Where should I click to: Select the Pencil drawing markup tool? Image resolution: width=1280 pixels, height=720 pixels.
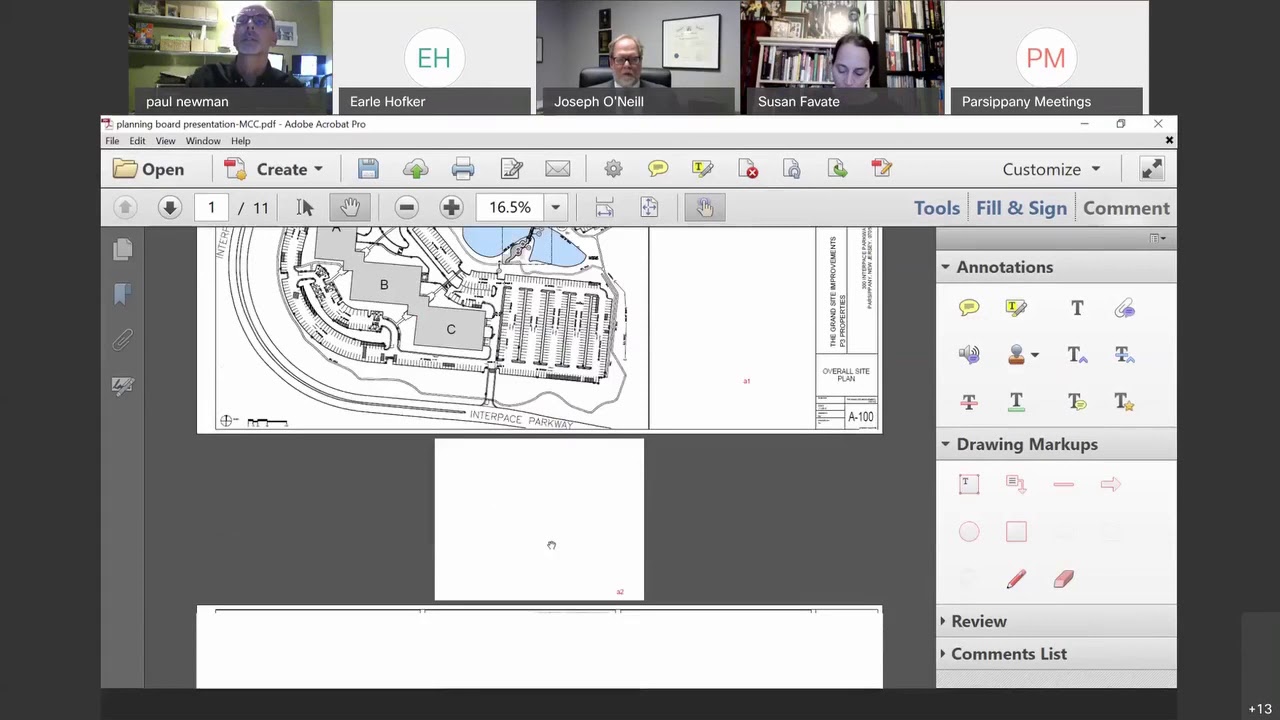1016,579
